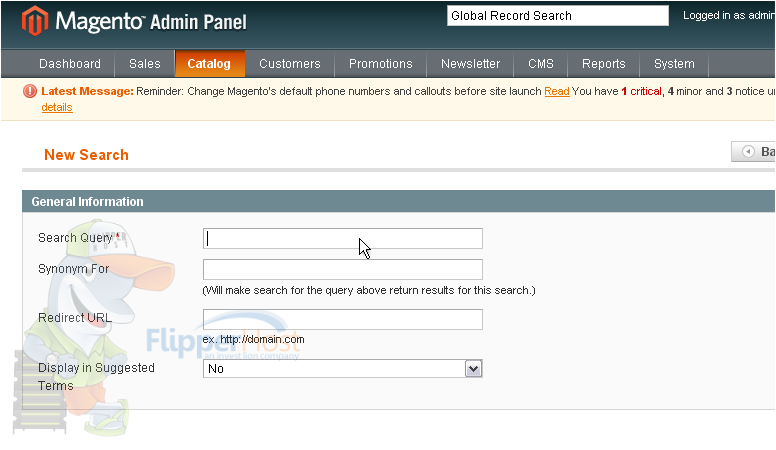Follow the Read link in message
Viewport: 776px width, 450px height.
pos(557,91)
